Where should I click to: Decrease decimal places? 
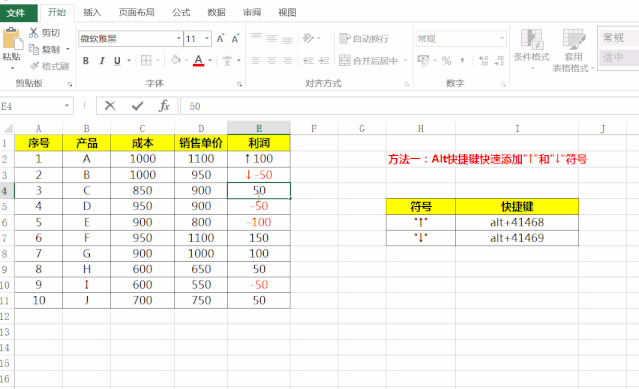499,61
